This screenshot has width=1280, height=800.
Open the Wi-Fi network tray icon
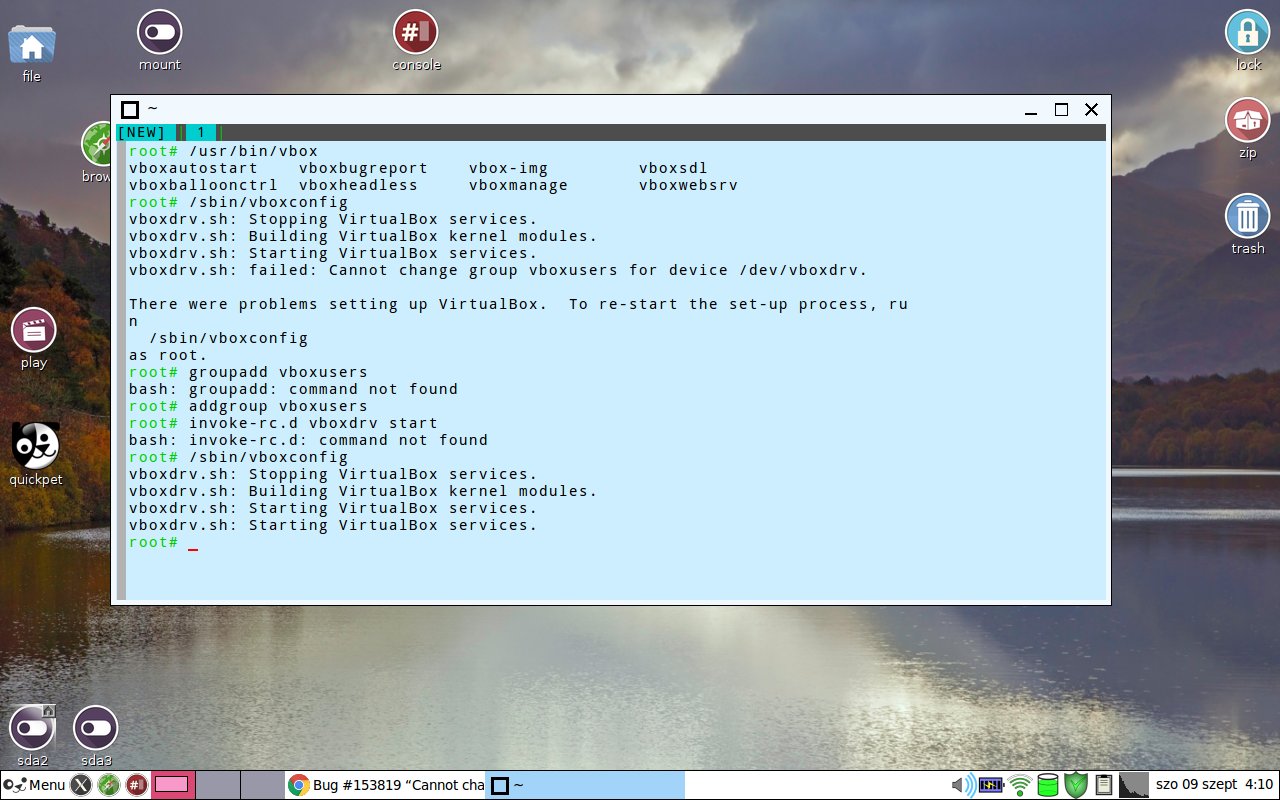1020,785
